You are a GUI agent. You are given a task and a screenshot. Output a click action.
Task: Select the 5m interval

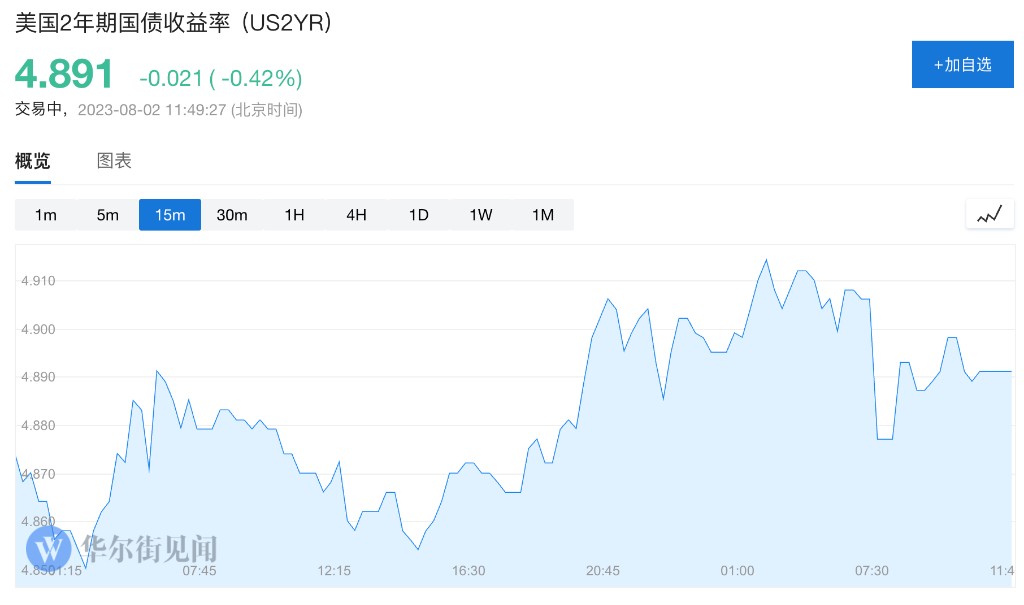coord(108,215)
